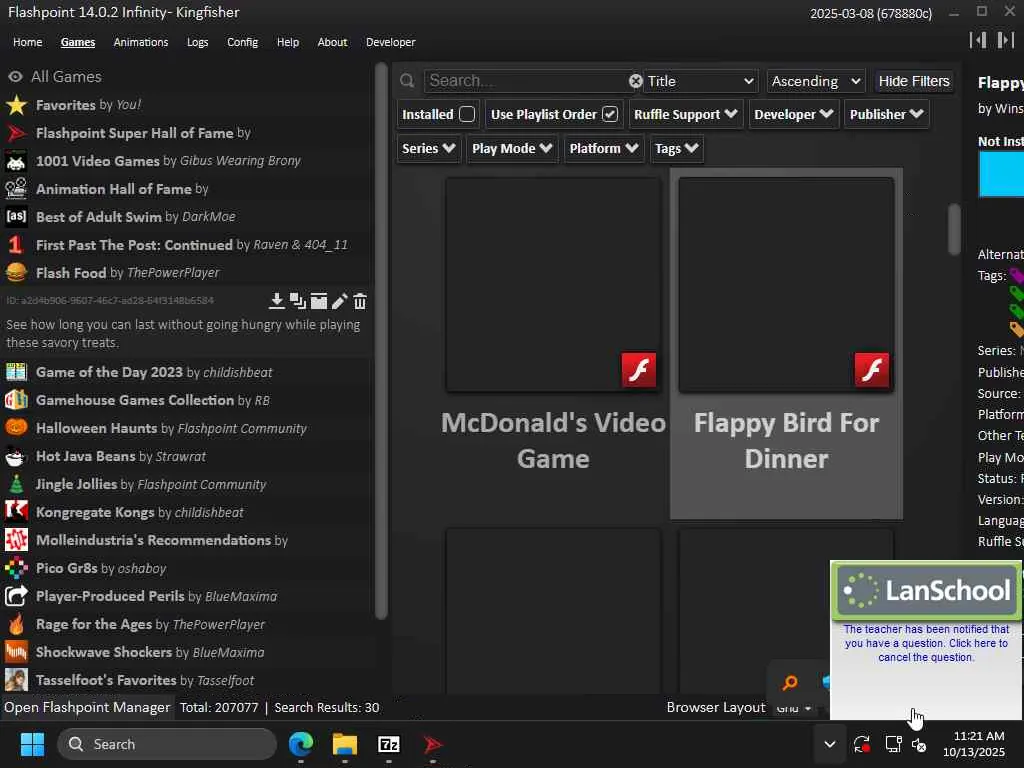Click the sync icon with red dot in tray
Screen dimensions: 1024x768
tap(861, 744)
